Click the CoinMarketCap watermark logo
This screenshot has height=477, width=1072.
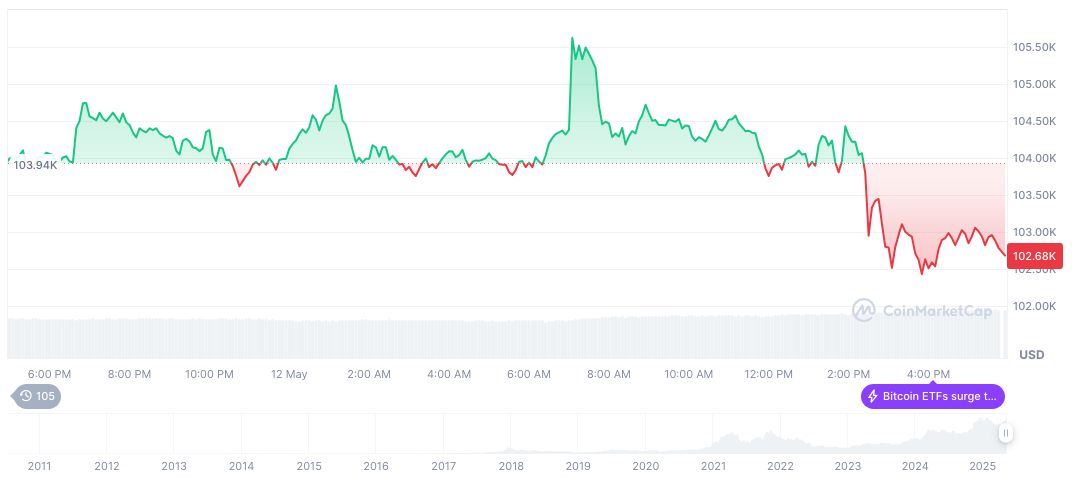(863, 311)
